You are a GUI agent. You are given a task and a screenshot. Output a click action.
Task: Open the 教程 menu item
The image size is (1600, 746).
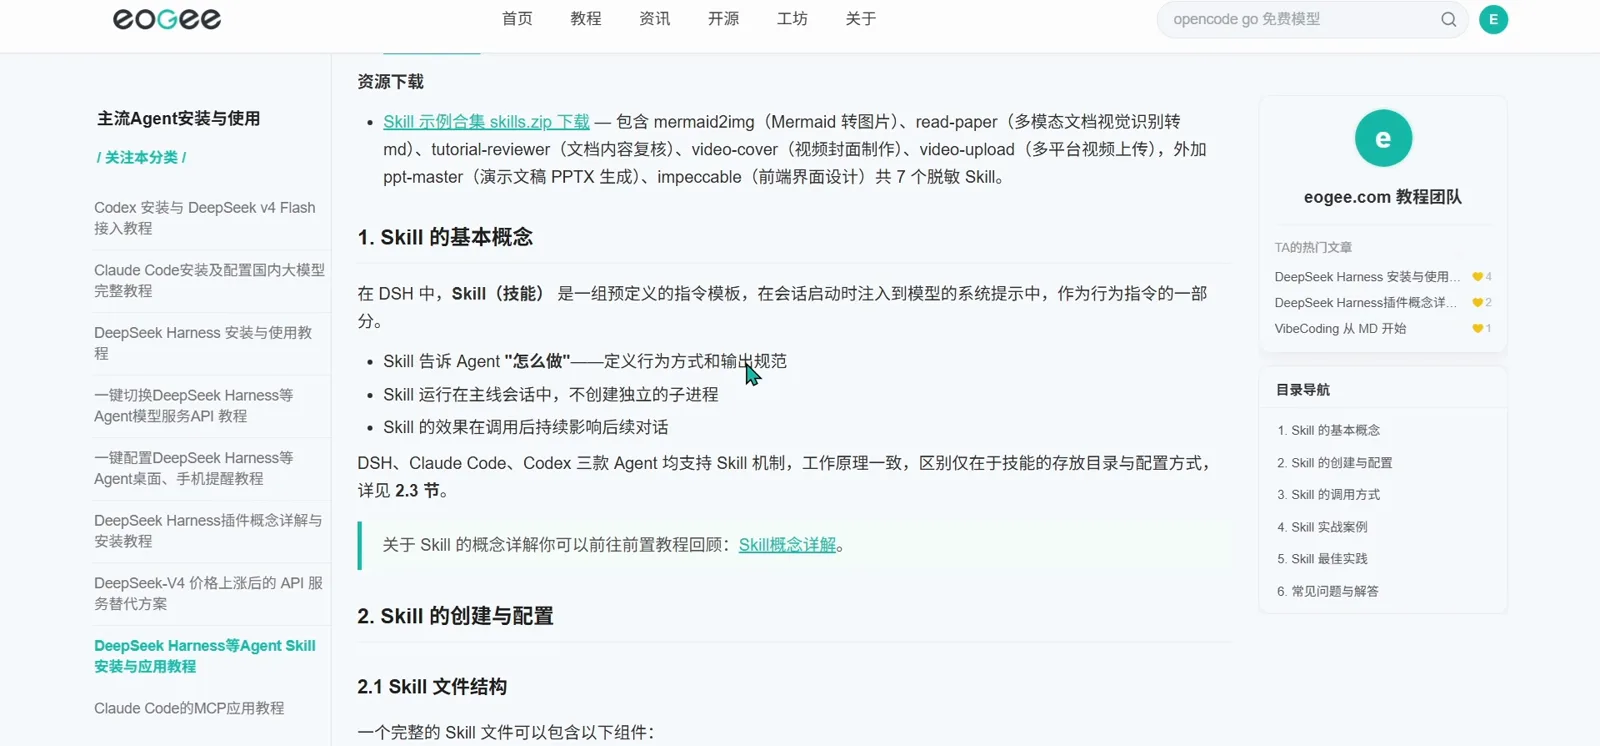pyautogui.click(x=586, y=19)
